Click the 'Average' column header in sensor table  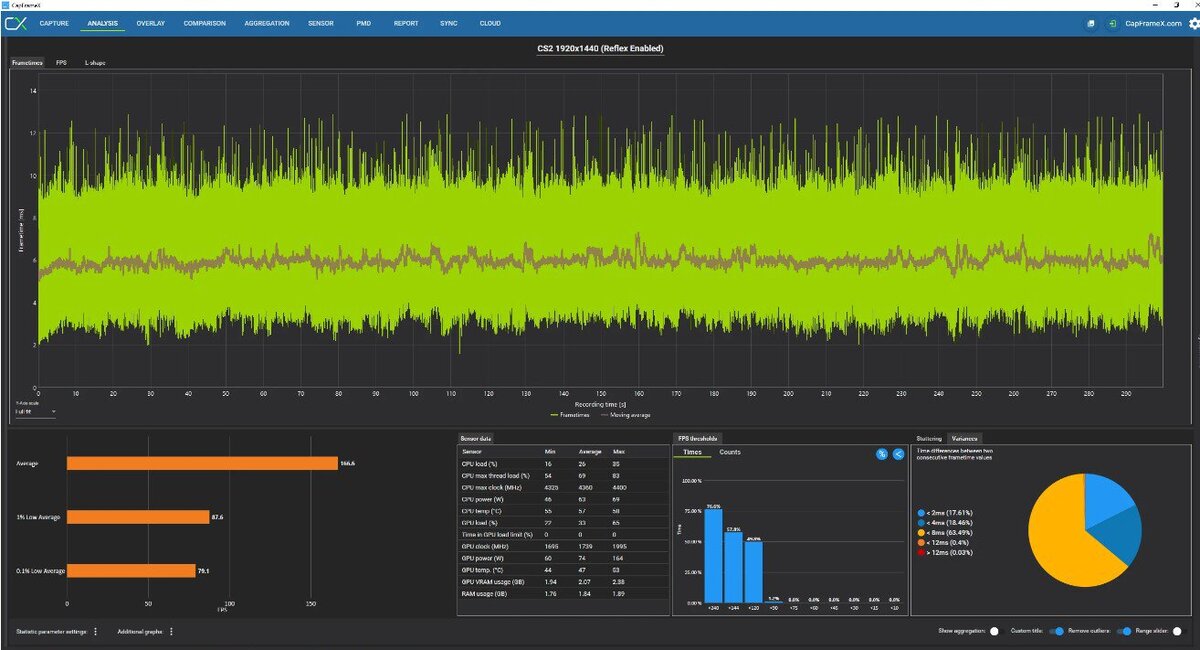point(590,452)
